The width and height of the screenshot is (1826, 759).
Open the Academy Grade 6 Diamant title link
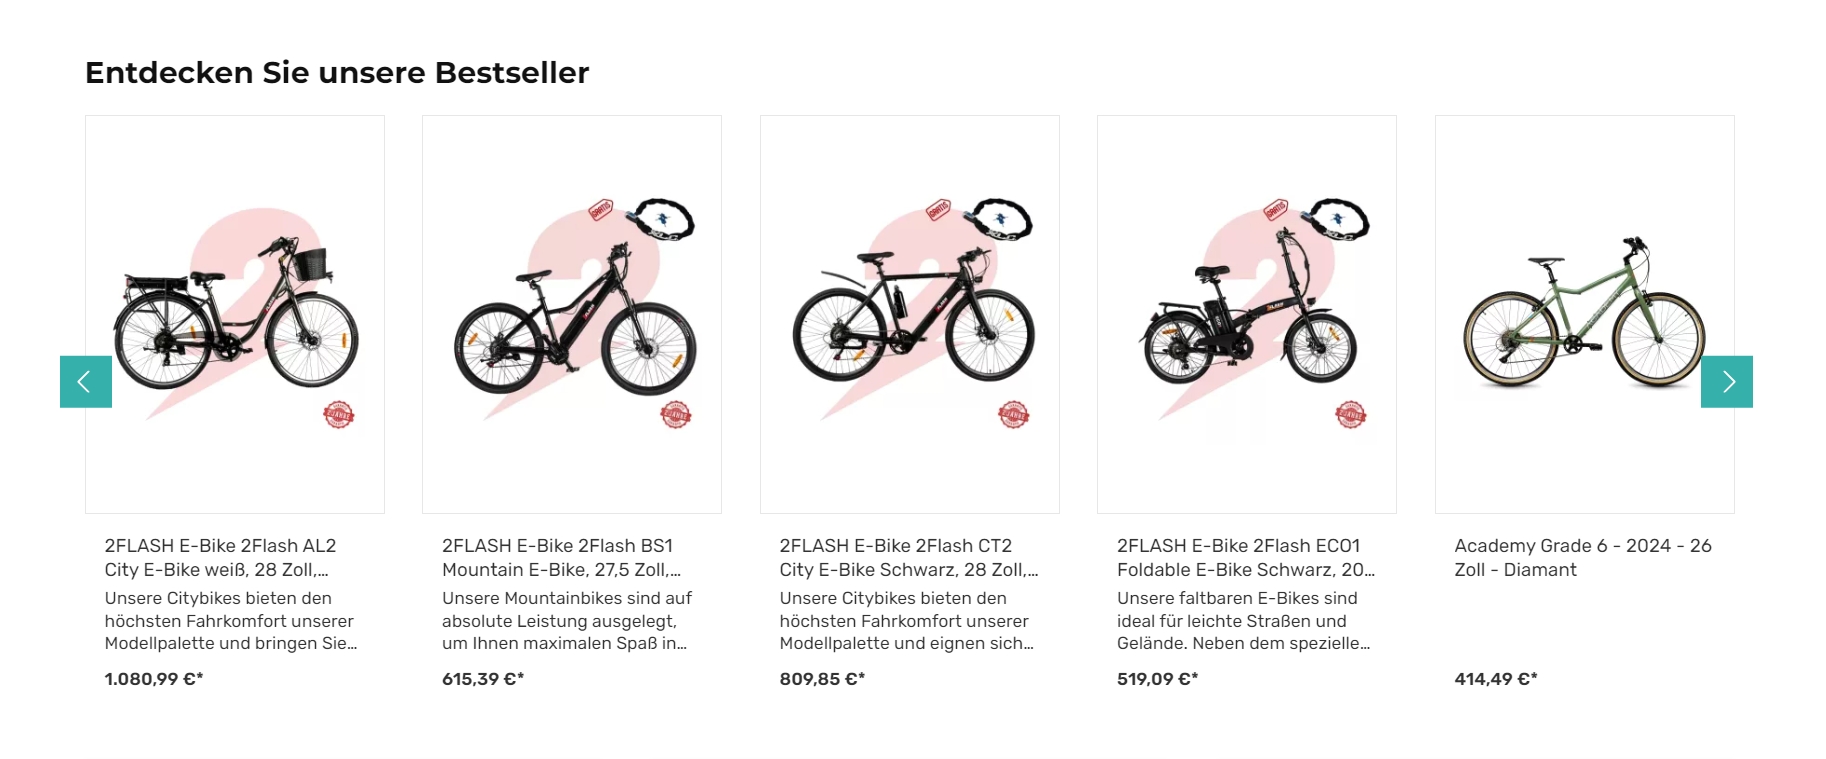1583,558
